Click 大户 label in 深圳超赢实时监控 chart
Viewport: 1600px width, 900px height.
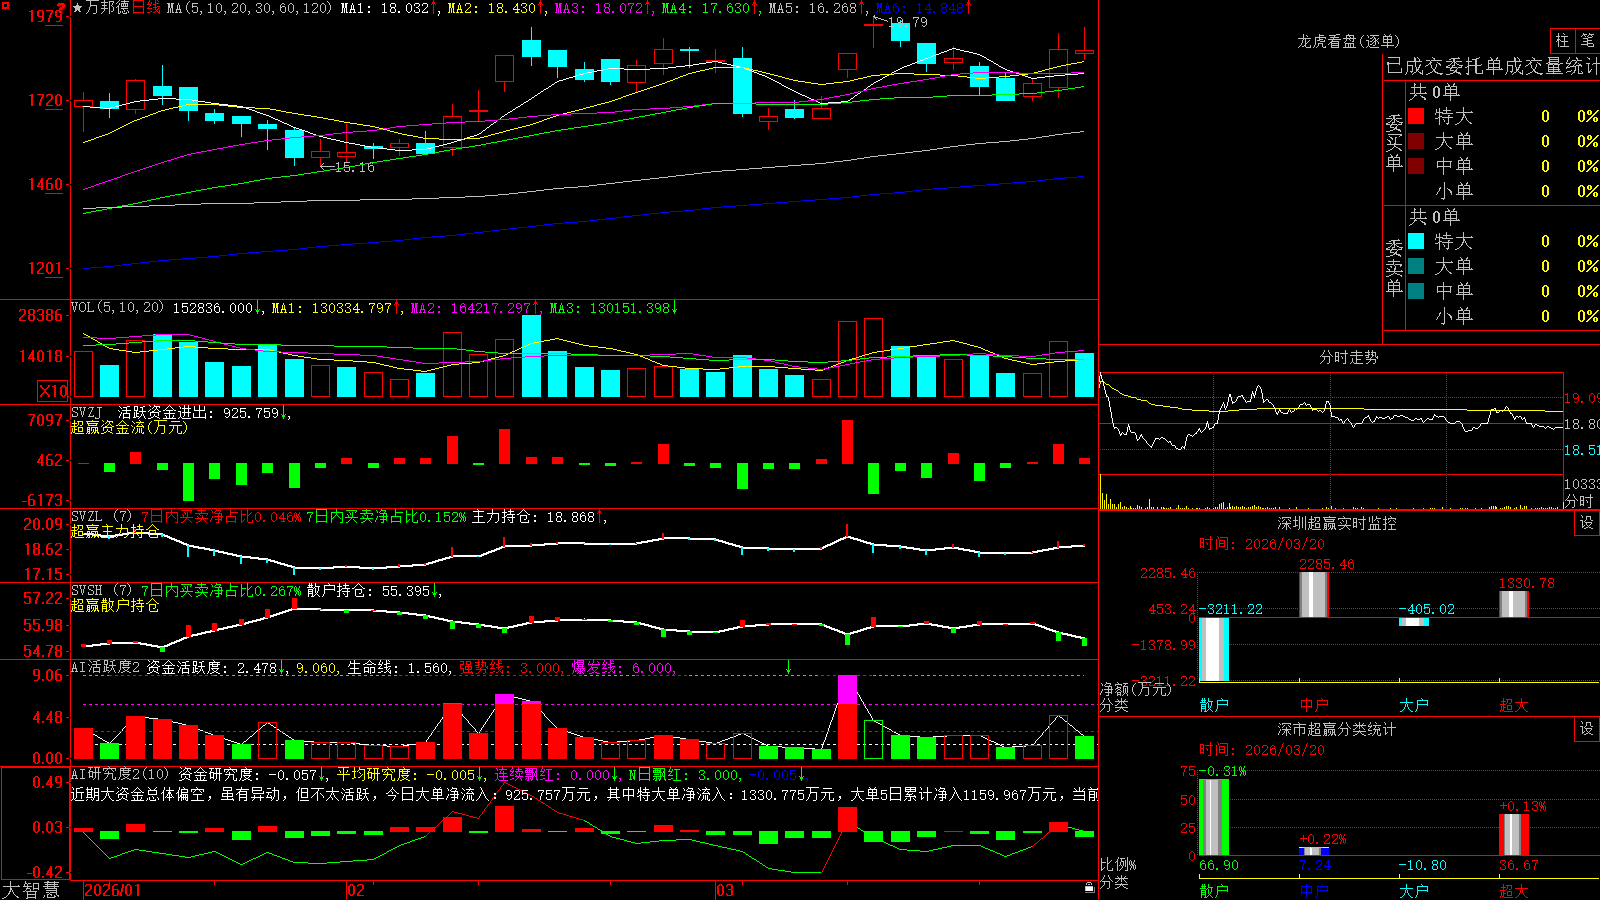click(x=1414, y=705)
